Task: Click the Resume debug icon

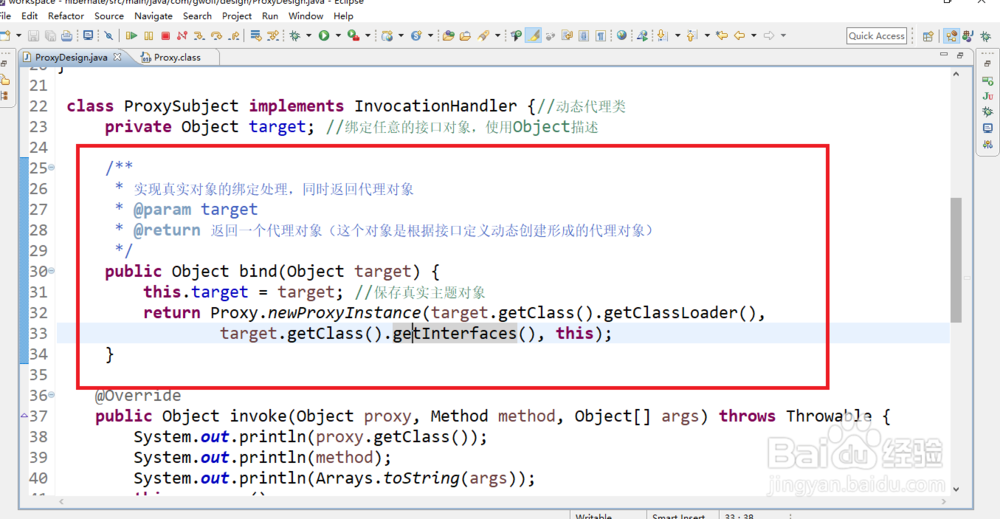Action: pos(131,36)
